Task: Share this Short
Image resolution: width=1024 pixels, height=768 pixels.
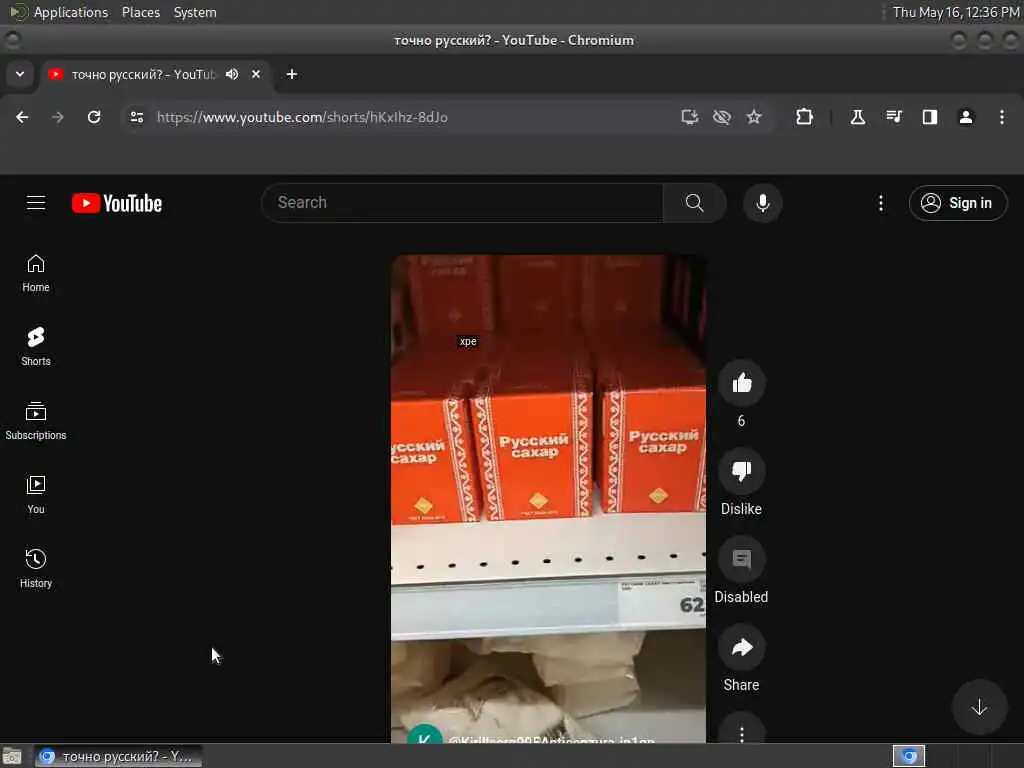Action: tap(741, 648)
